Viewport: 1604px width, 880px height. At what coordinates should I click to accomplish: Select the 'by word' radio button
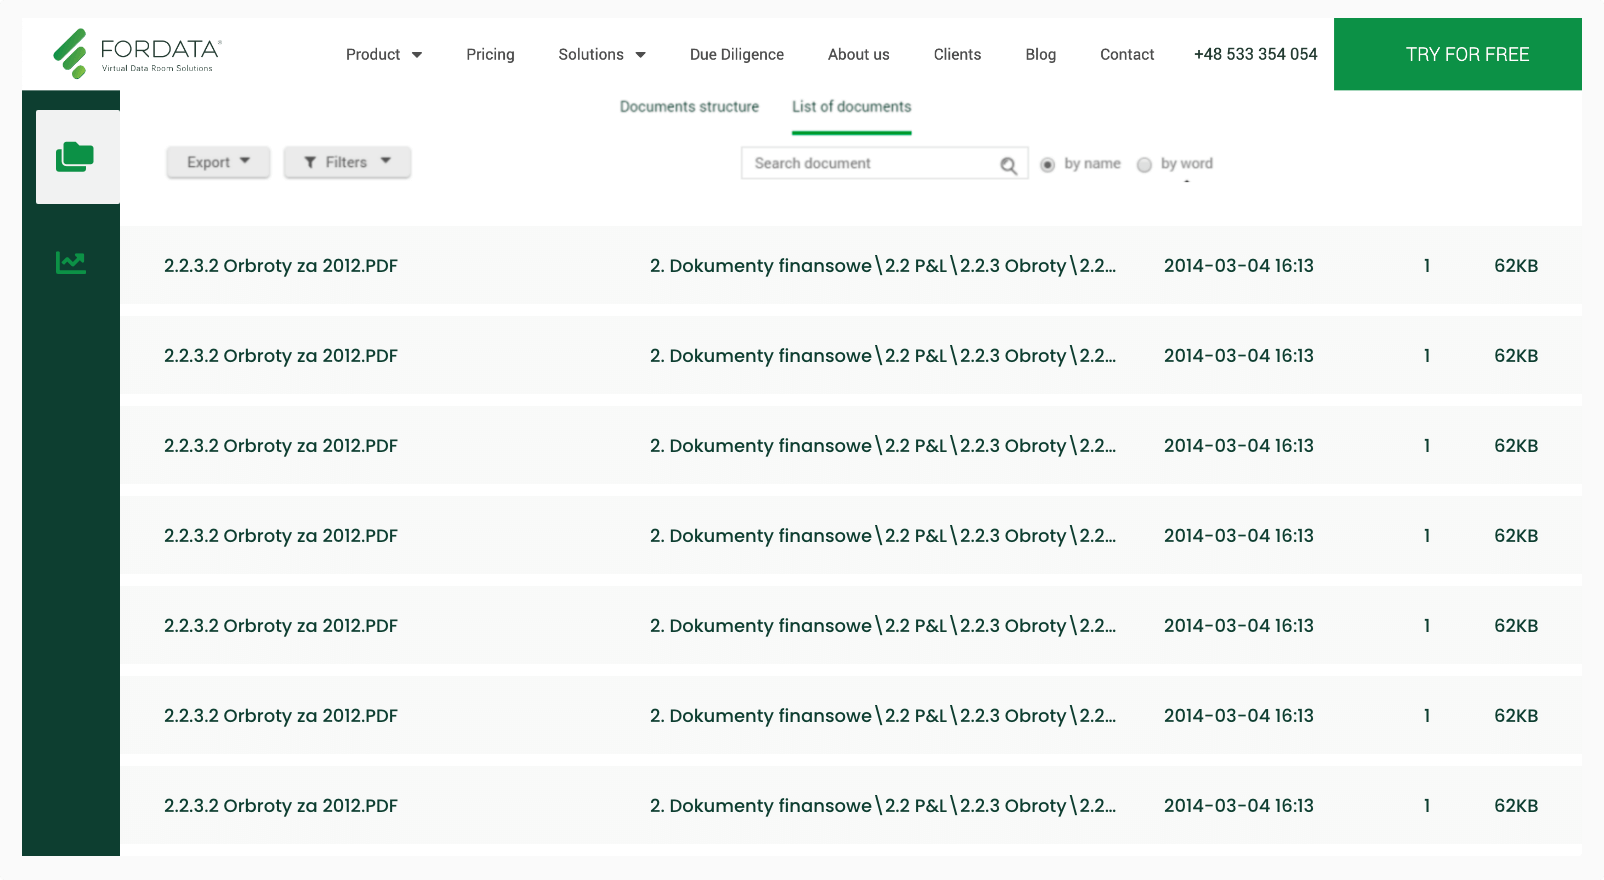click(1144, 165)
